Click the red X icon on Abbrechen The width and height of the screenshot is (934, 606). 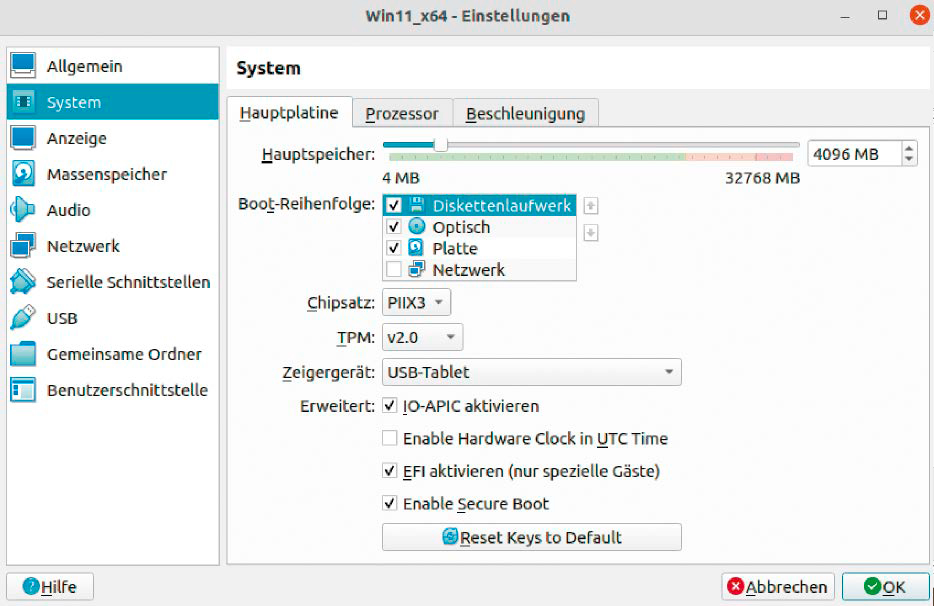coord(736,586)
